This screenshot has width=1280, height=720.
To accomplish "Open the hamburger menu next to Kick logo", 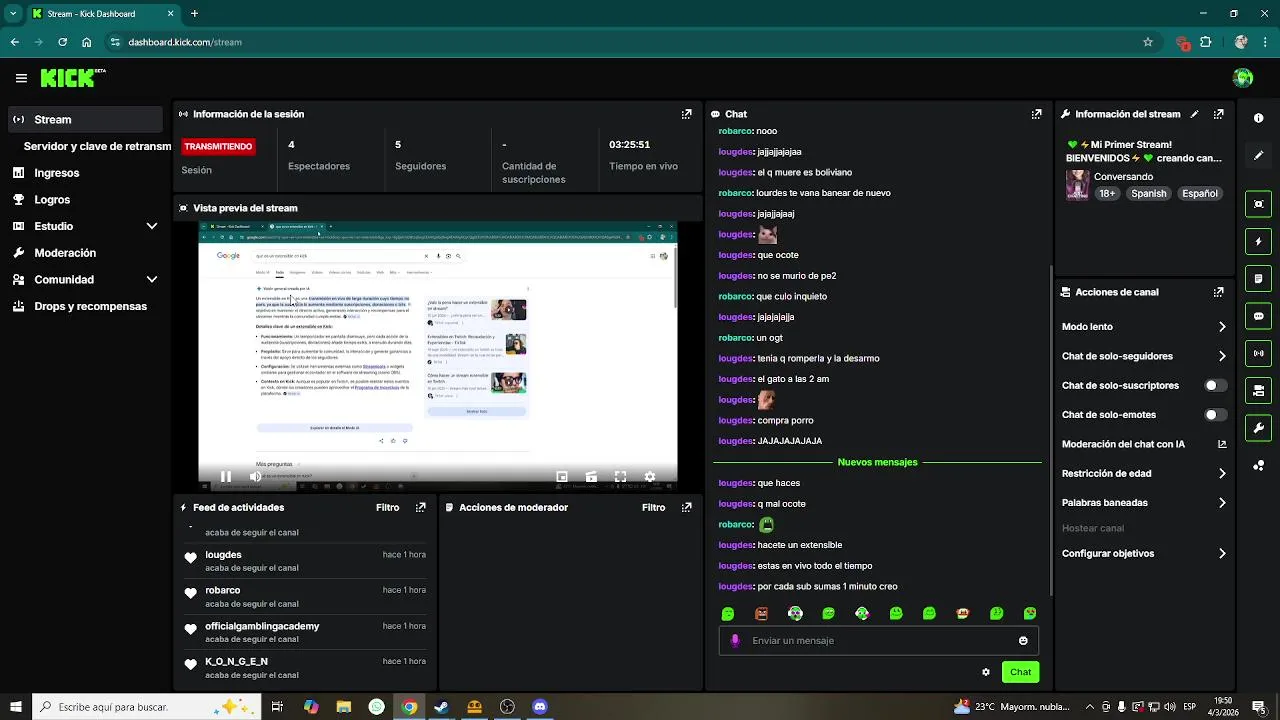I will (21, 78).
